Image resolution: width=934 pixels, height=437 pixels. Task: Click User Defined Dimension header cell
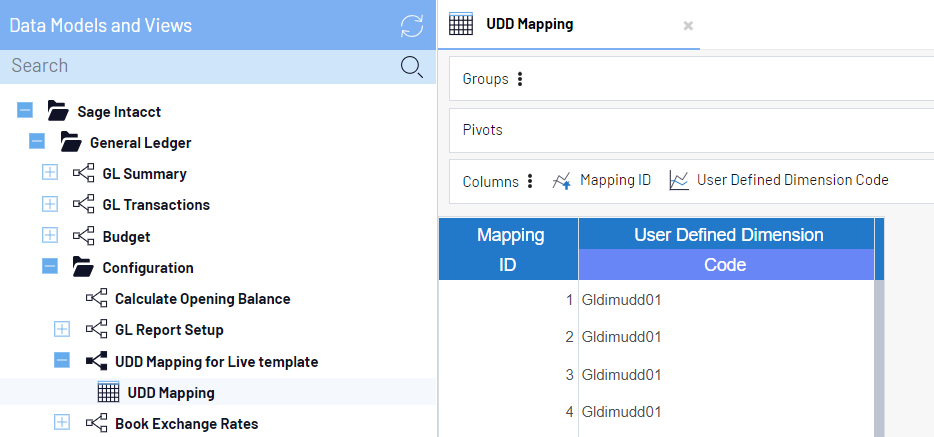pyautogui.click(x=726, y=234)
